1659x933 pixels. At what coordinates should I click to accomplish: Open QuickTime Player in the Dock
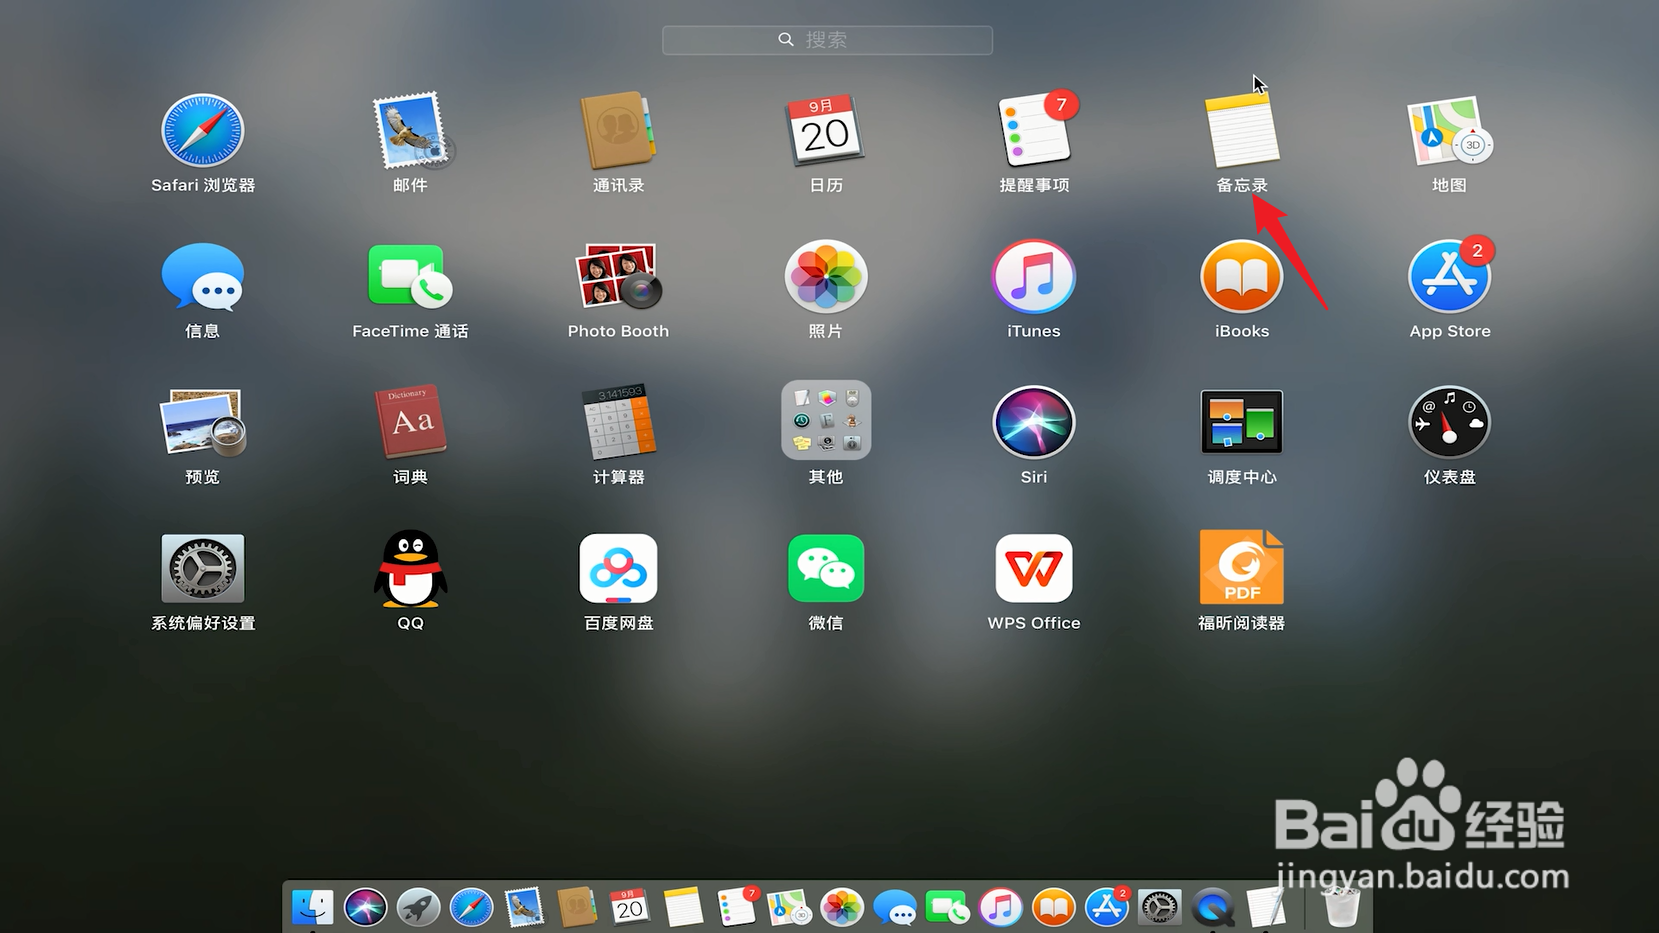click(x=1213, y=908)
